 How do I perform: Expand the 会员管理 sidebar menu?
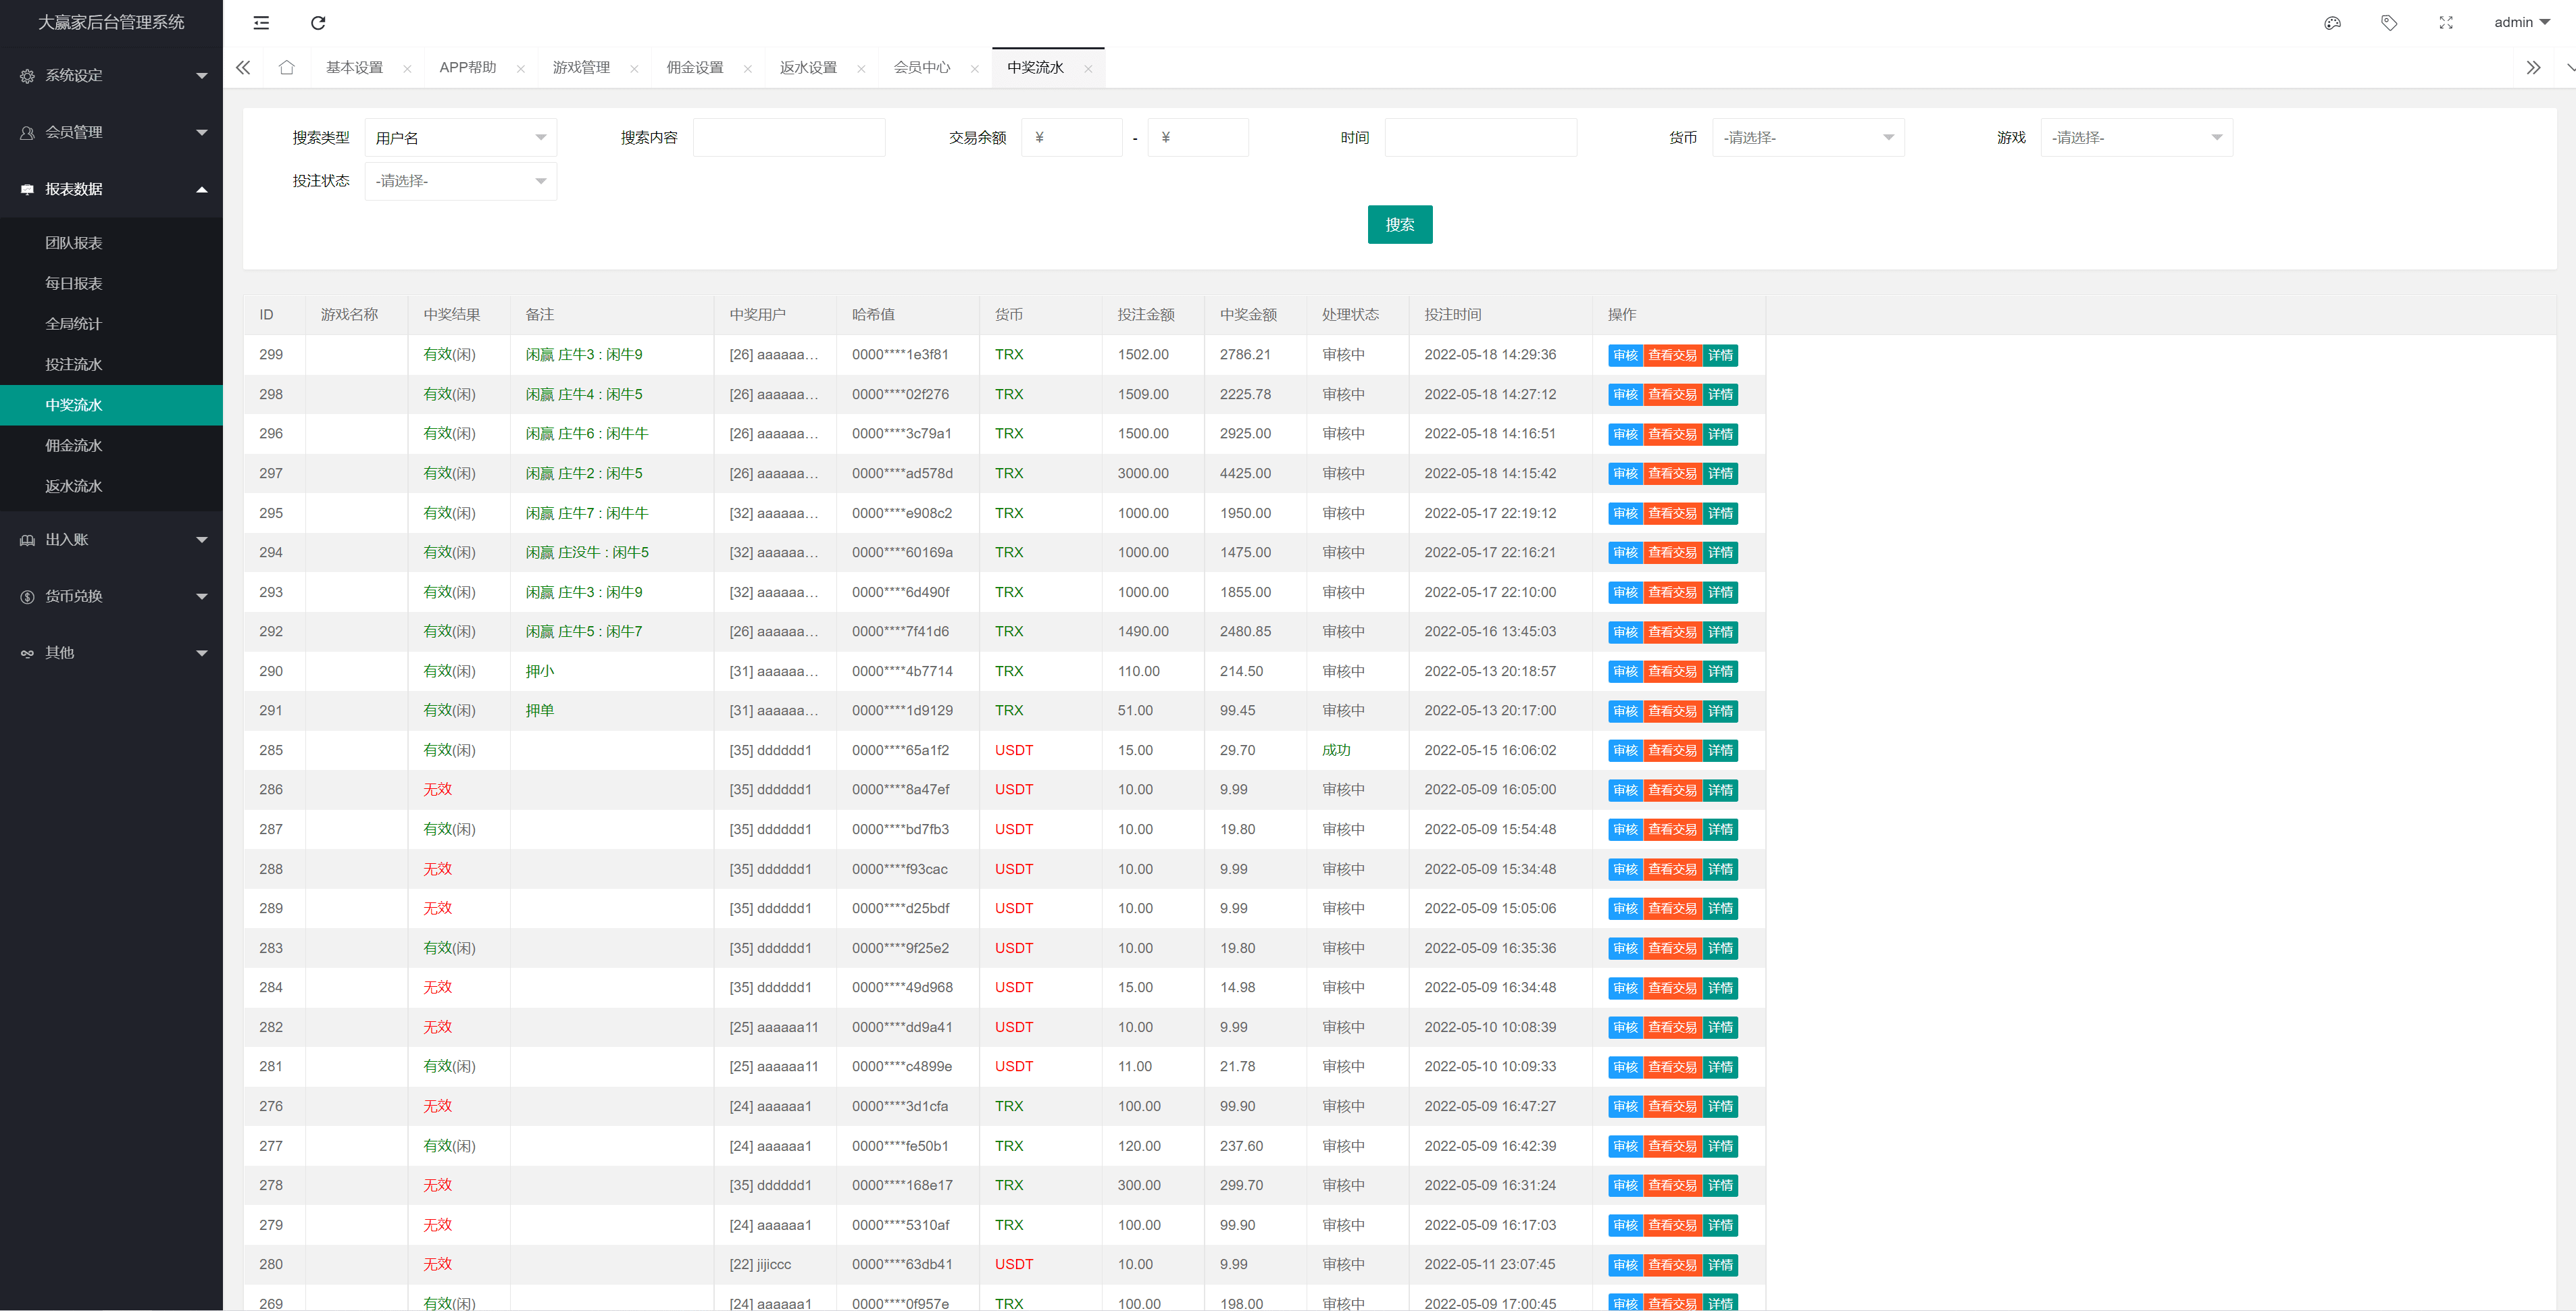pos(111,132)
